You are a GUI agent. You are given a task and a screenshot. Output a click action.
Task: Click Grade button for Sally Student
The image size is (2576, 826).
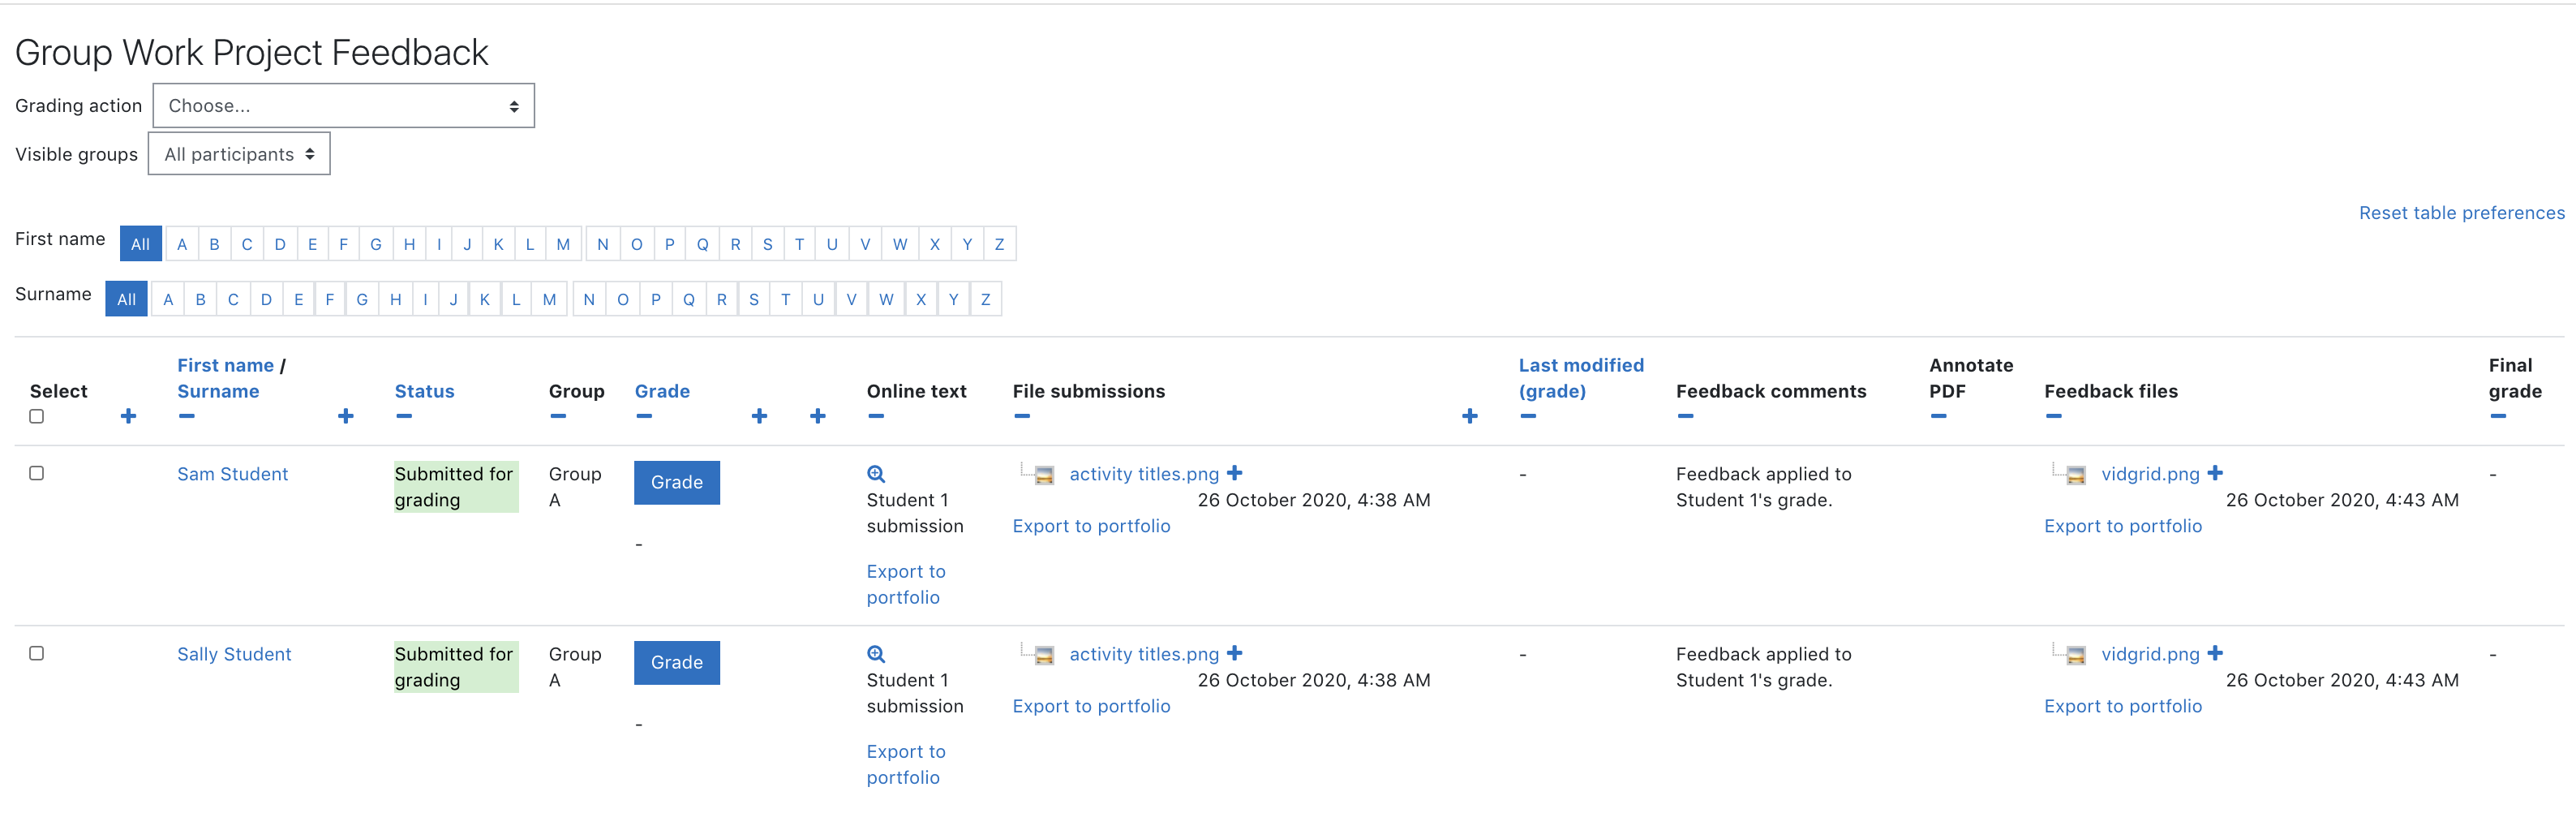(x=677, y=662)
